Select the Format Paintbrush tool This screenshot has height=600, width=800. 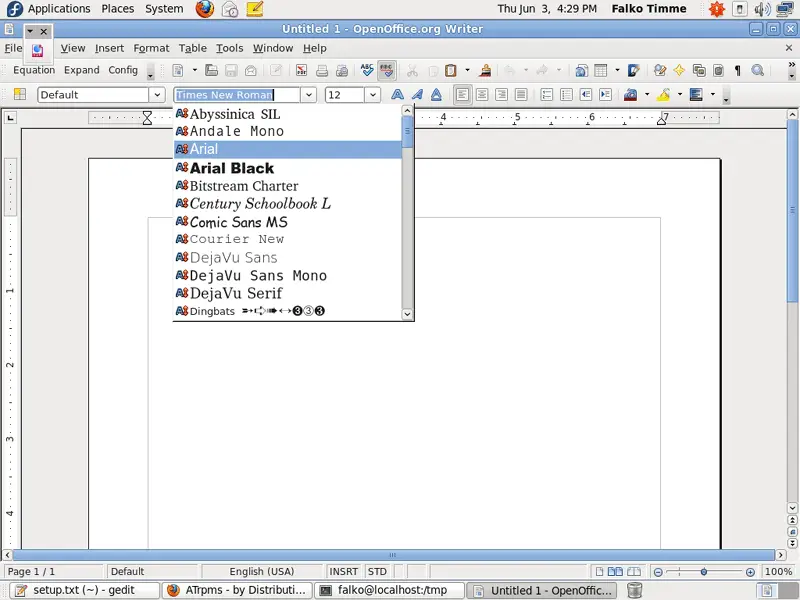pos(485,70)
